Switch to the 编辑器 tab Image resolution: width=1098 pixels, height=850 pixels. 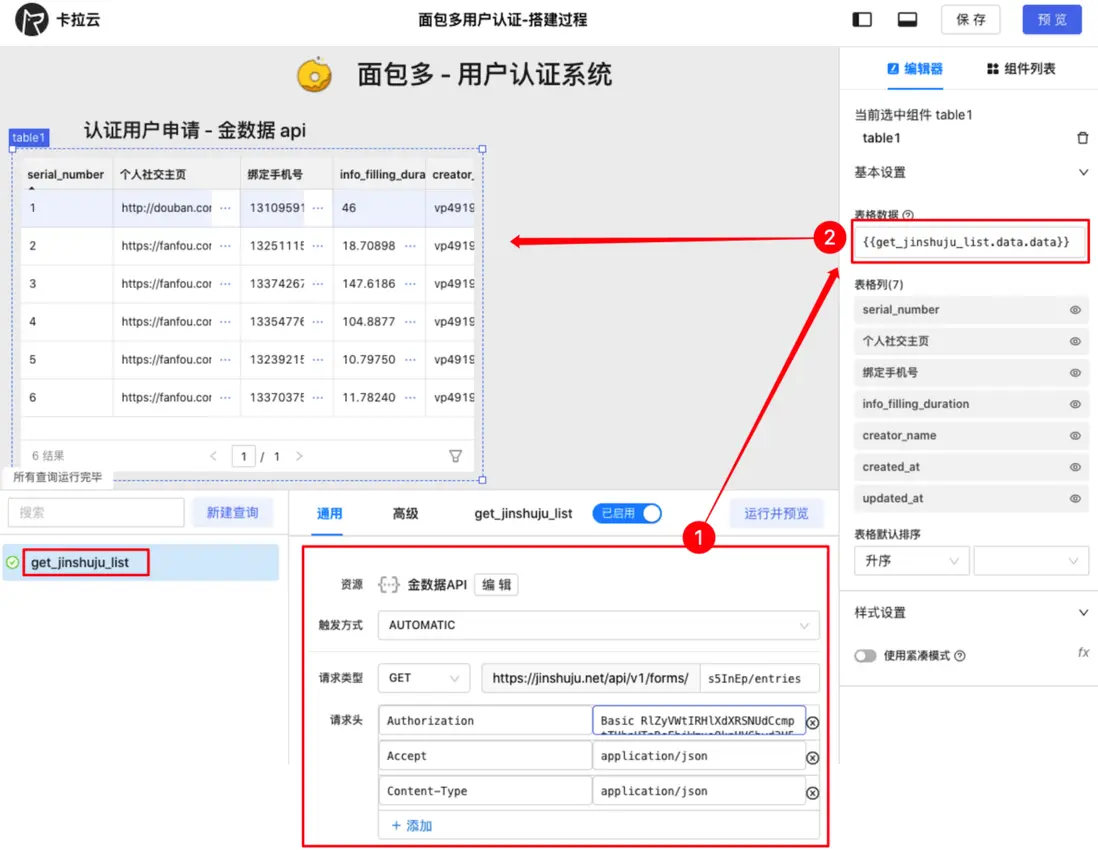point(915,69)
